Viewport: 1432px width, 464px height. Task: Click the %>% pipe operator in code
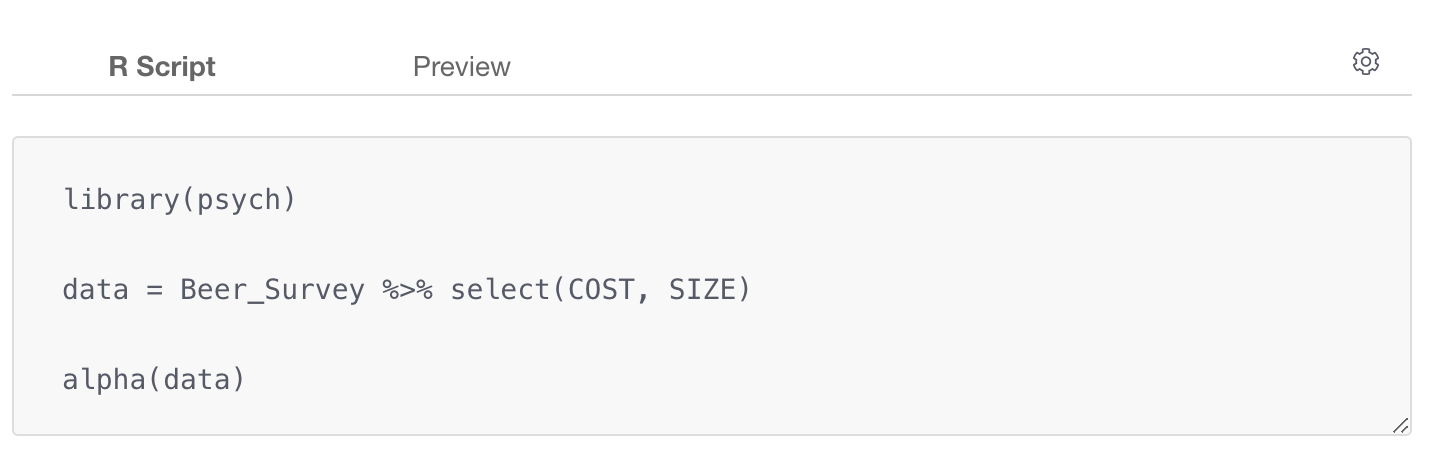pos(407,290)
